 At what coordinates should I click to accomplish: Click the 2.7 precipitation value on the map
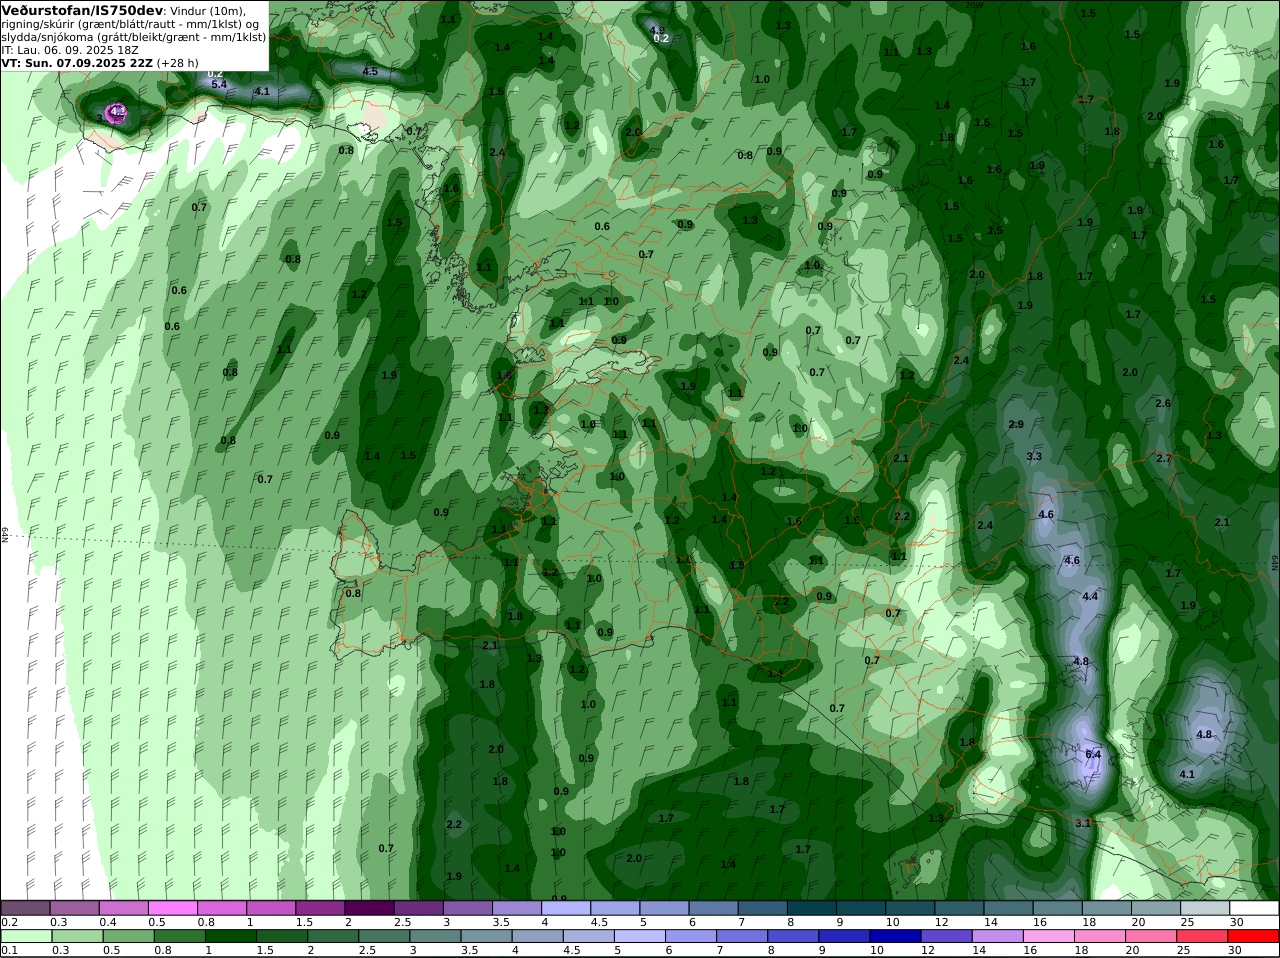click(x=1163, y=457)
